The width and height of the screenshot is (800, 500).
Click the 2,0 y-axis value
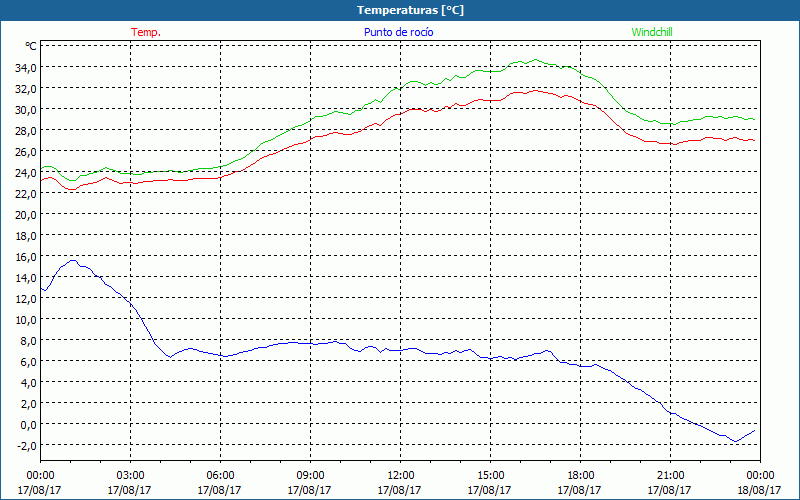click(x=28, y=404)
